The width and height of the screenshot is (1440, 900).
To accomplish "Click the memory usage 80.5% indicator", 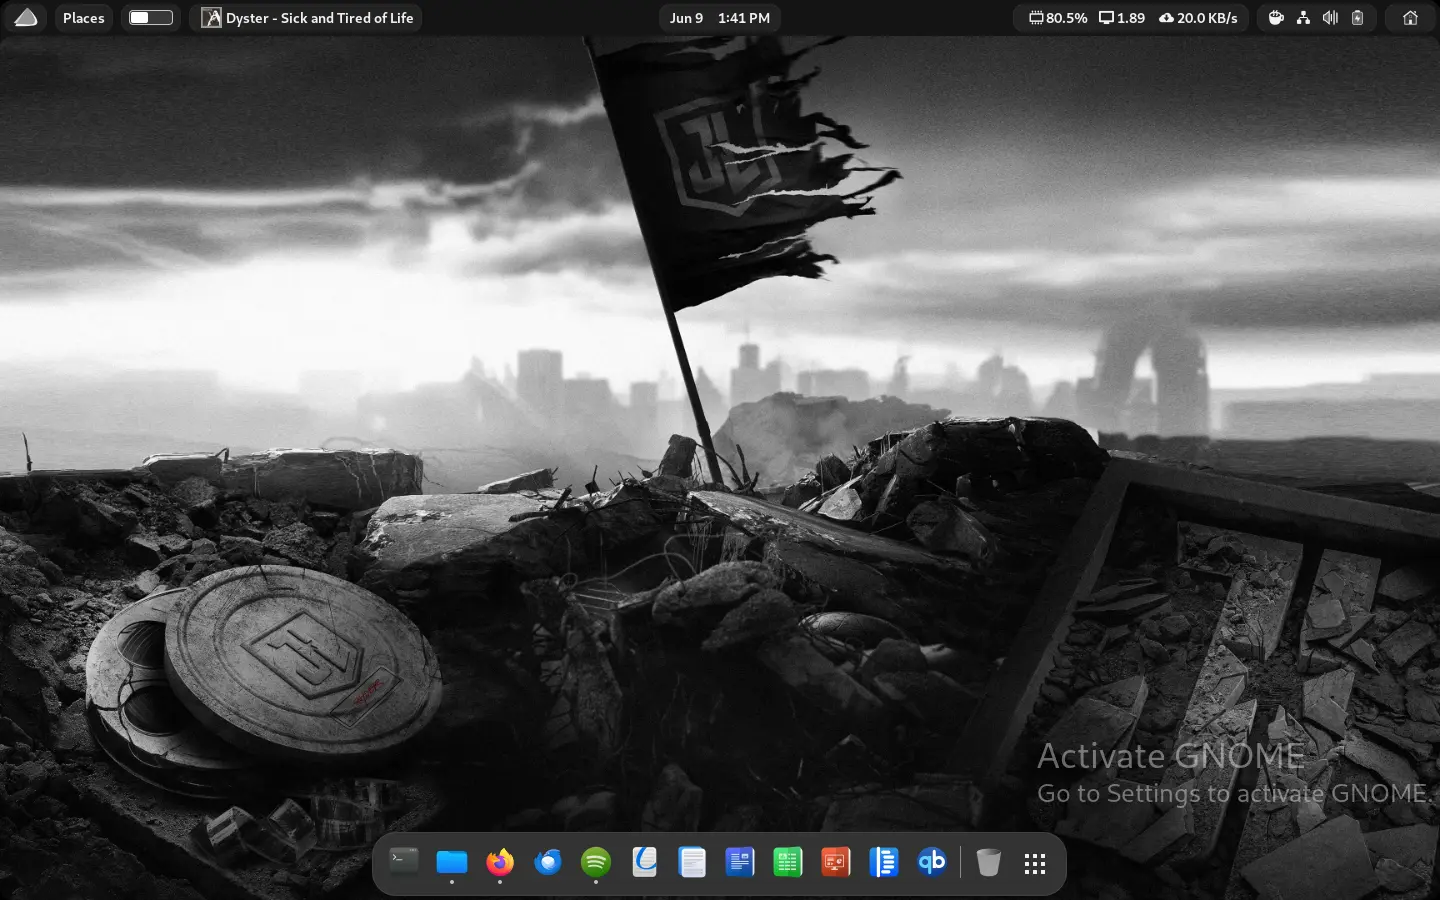I will pos(1057,18).
